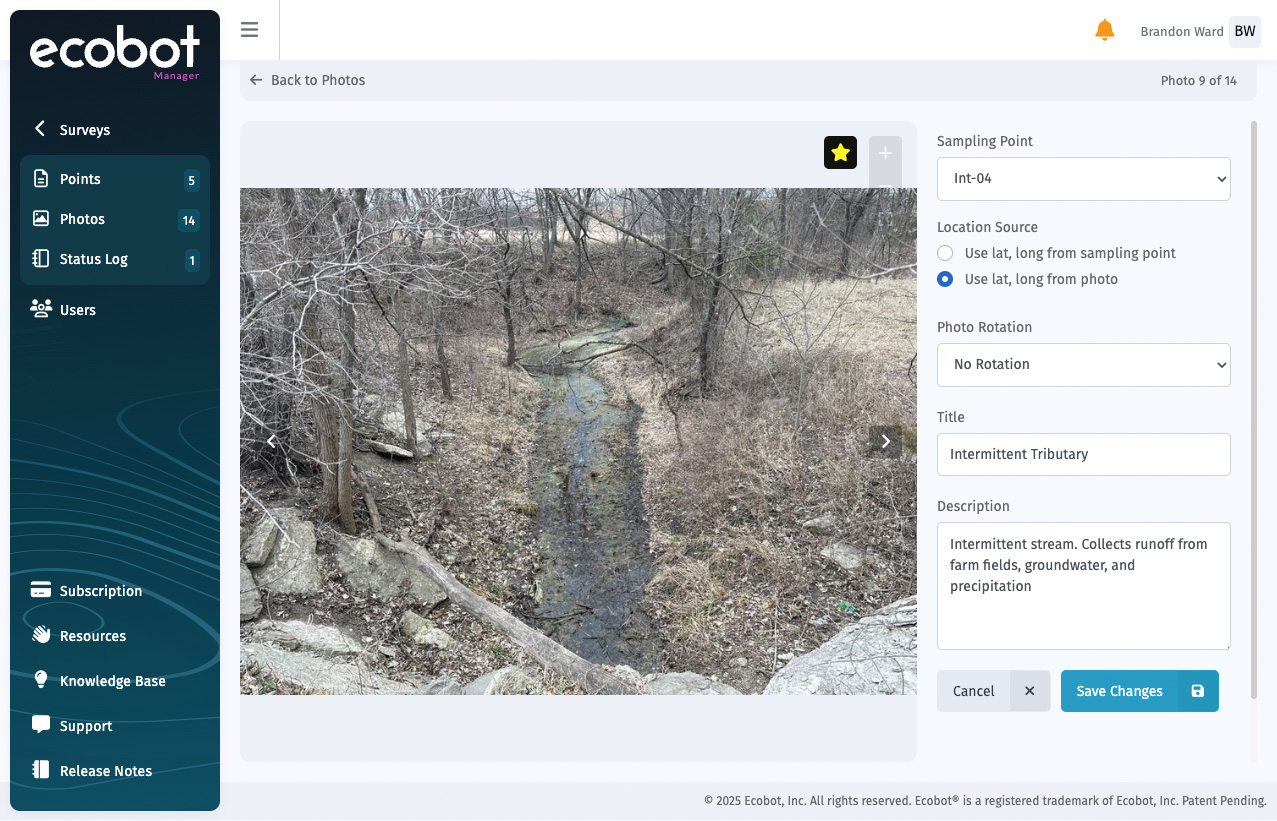This screenshot has width=1277, height=821.
Task: Click the Back to Photos arrow icon
Action: tap(256, 80)
